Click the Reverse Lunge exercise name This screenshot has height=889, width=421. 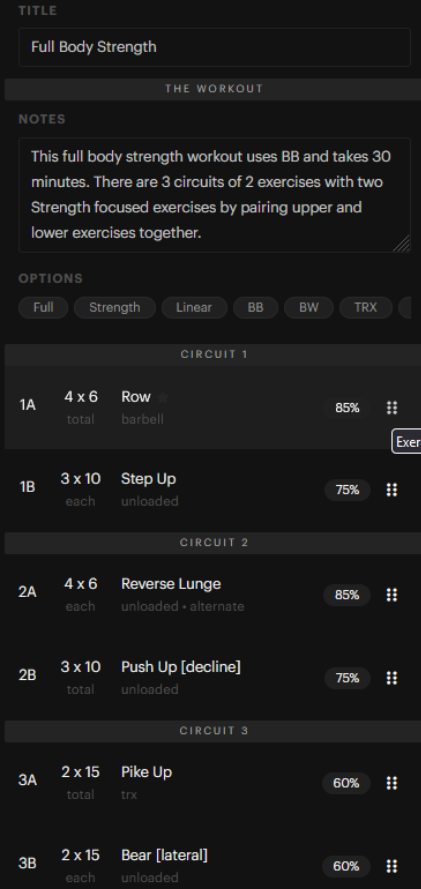click(x=171, y=584)
